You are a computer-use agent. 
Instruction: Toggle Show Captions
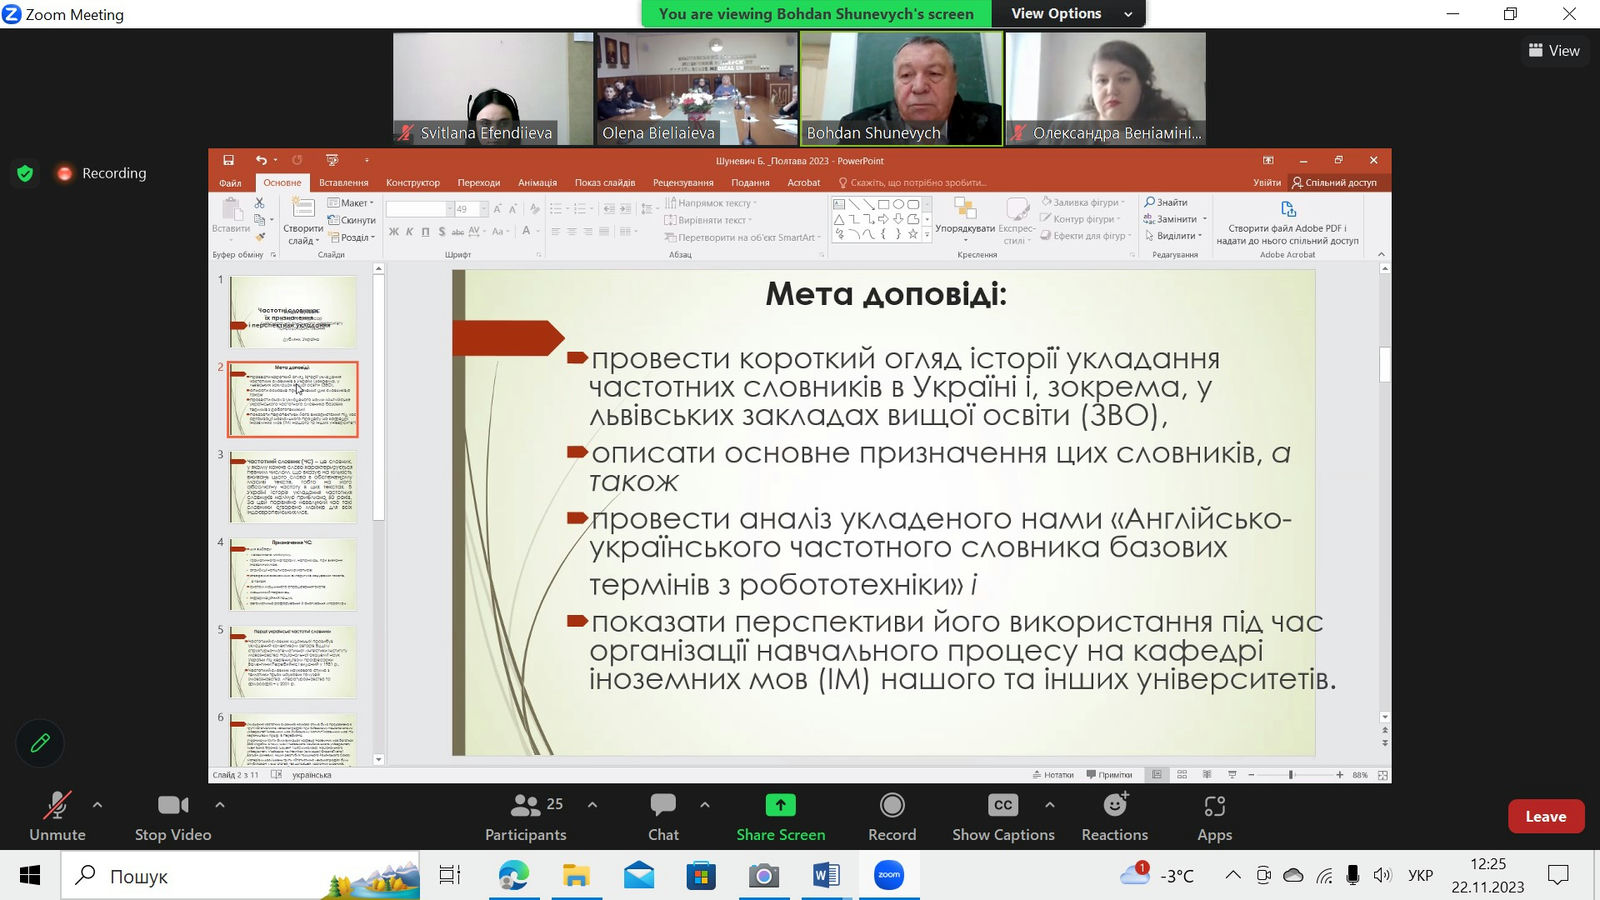click(1003, 816)
